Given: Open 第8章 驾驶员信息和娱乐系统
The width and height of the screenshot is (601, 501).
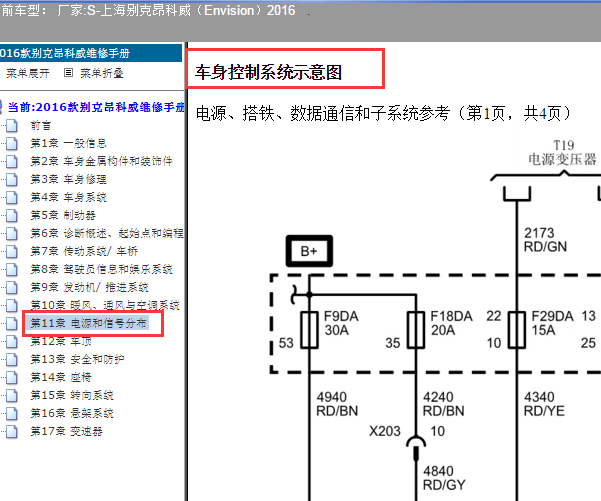Looking at the screenshot, I should pyautogui.click(x=102, y=269).
